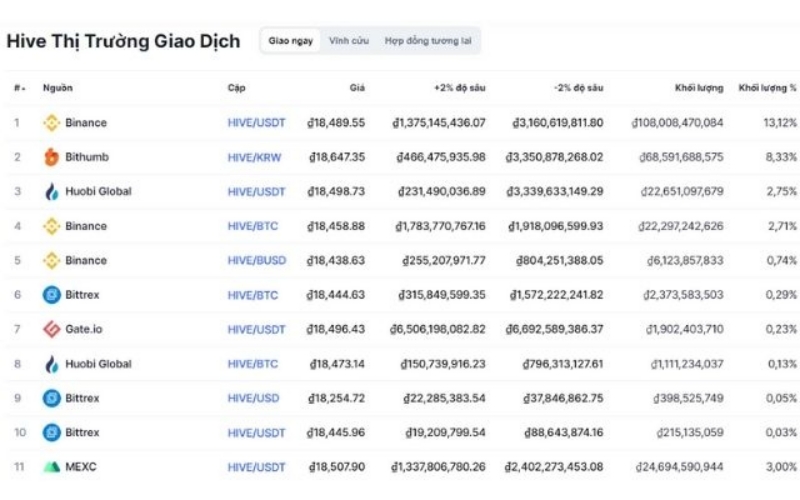Click the Gate.io logo icon
800x500 pixels.
coord(52,330)
